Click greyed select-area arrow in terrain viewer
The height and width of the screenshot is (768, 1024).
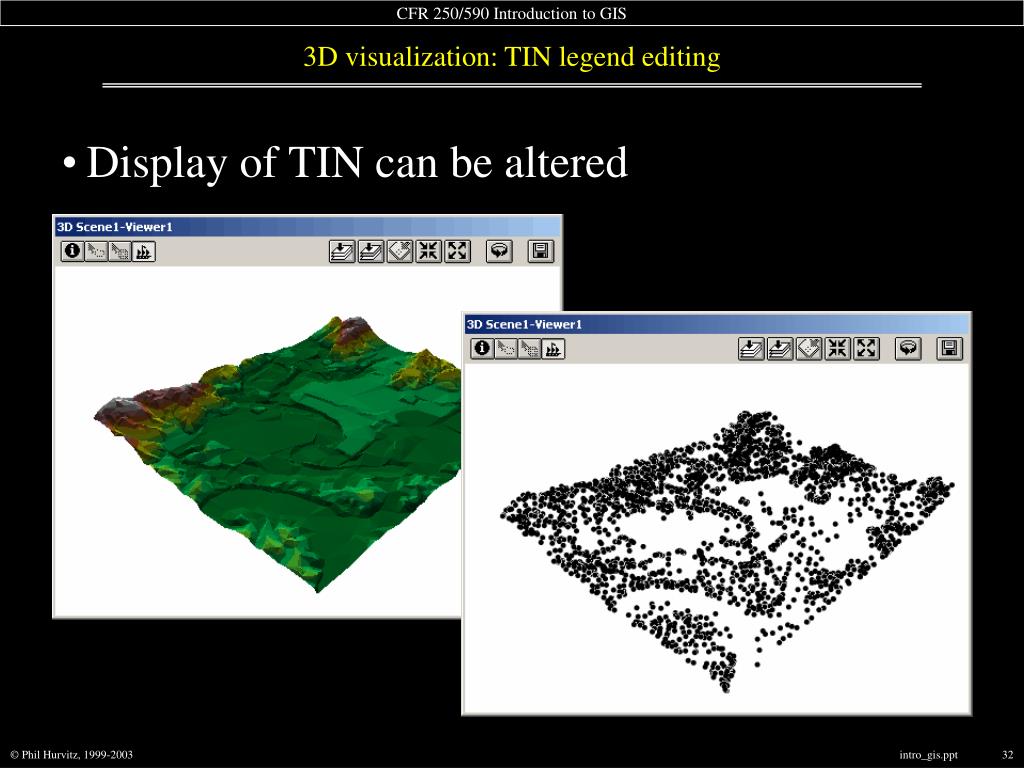[x=120, y=251]
